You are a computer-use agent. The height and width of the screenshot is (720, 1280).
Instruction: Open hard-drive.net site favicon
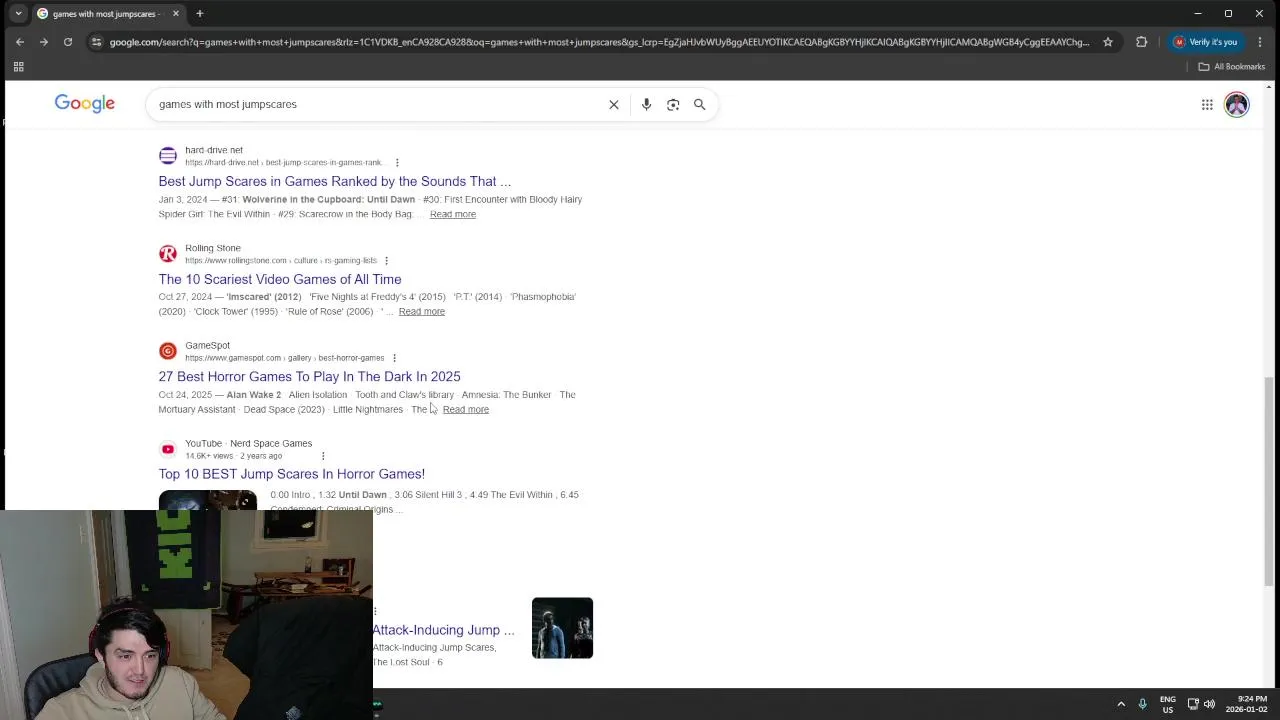click(168, 155)
